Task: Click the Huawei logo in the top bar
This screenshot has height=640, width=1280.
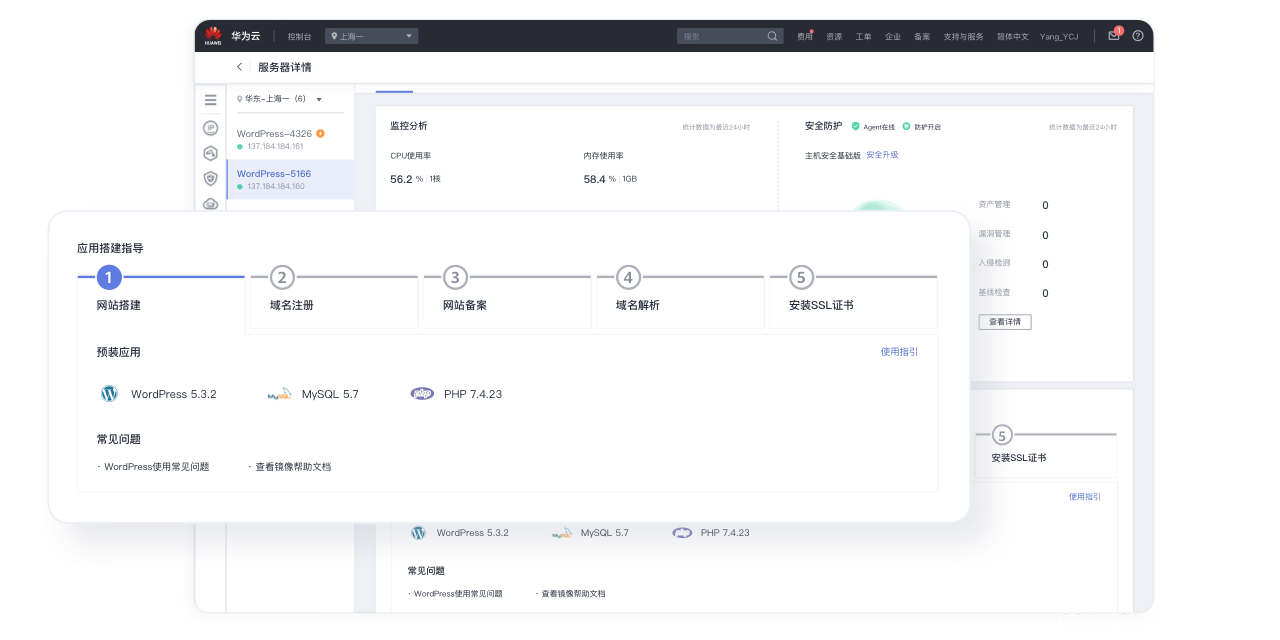Action: click(213, 35)
